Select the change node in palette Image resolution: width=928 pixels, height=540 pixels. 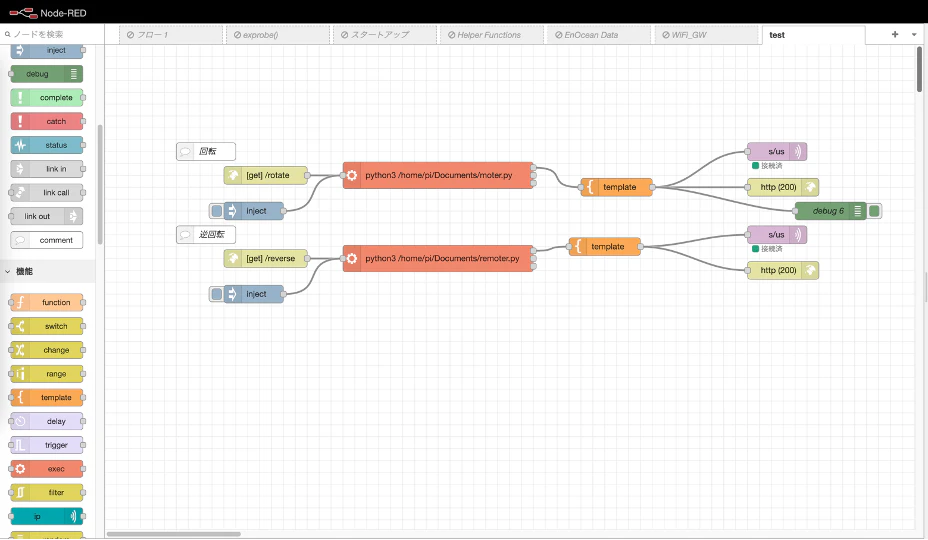[47, 350]
